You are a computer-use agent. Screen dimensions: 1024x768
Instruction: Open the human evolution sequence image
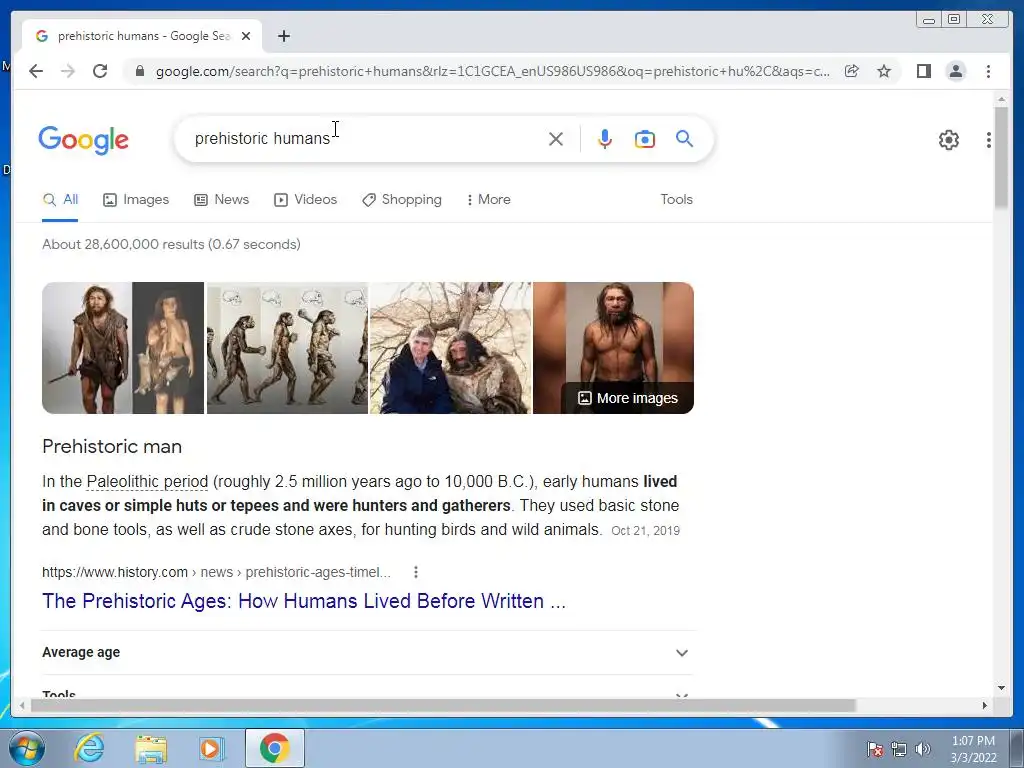tap(287, 348)
